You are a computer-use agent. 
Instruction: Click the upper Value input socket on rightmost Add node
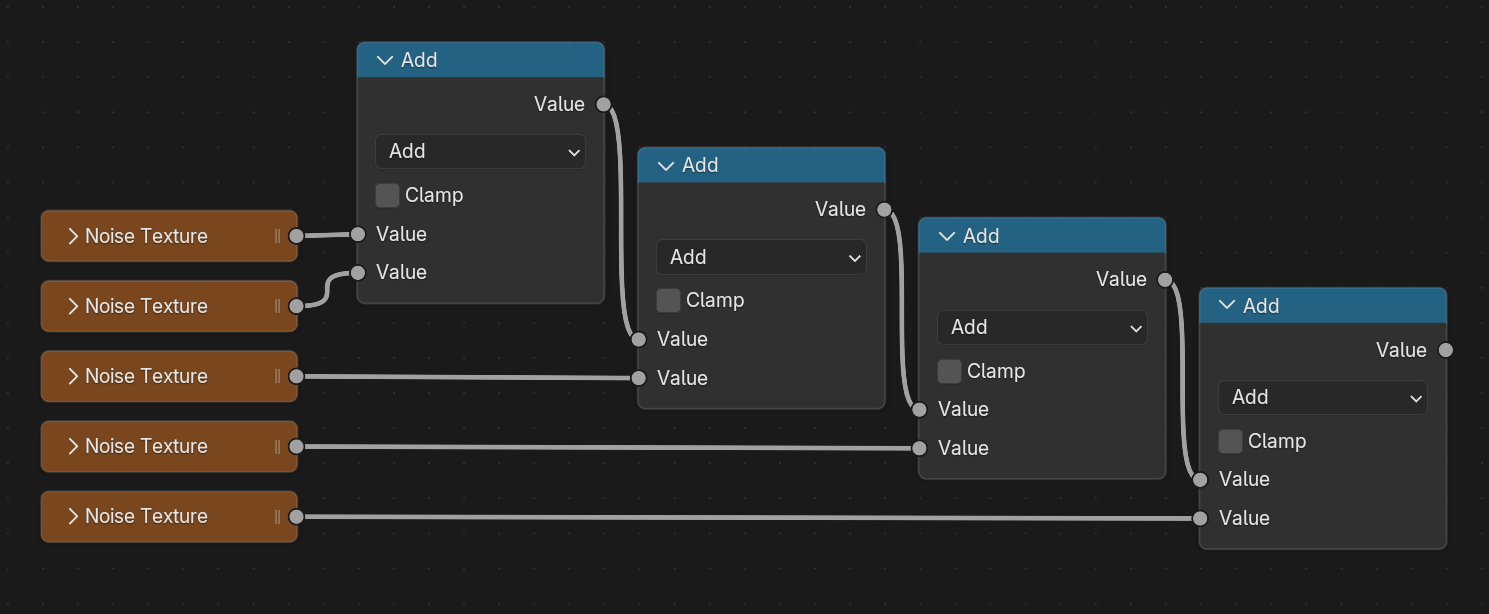(1200, 479)
